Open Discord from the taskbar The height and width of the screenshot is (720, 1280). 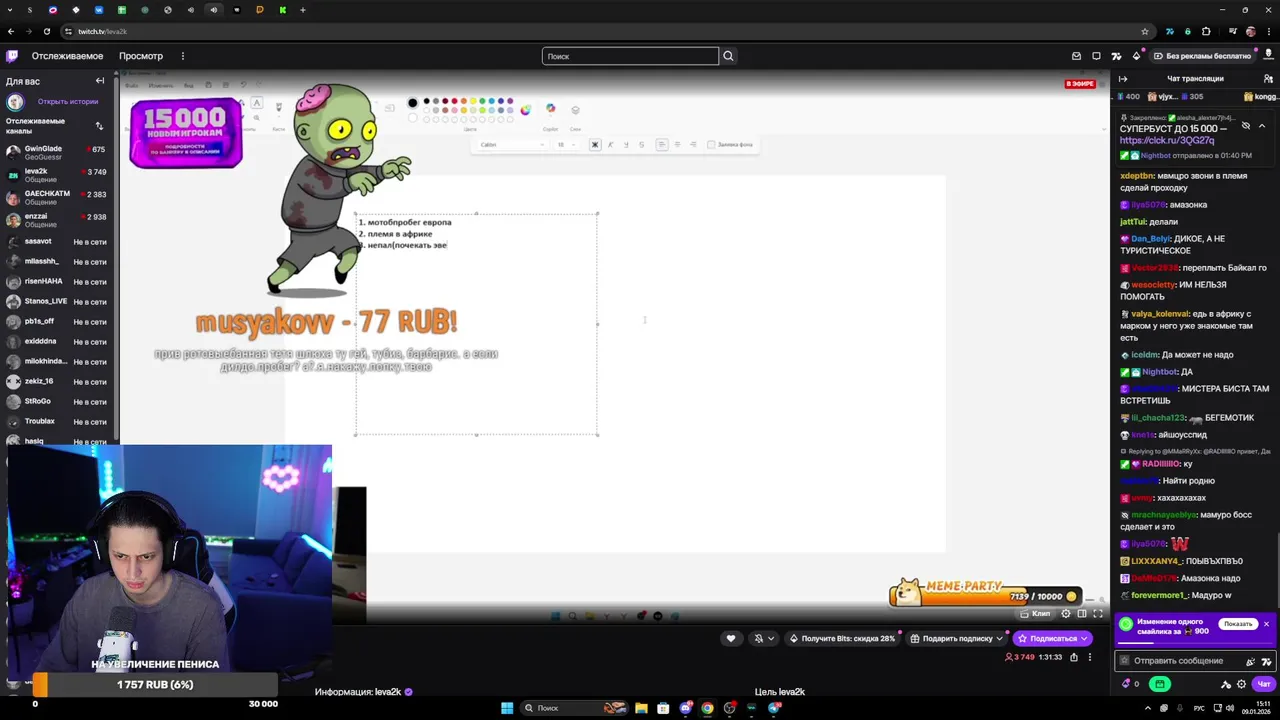[x=686, y=708]
